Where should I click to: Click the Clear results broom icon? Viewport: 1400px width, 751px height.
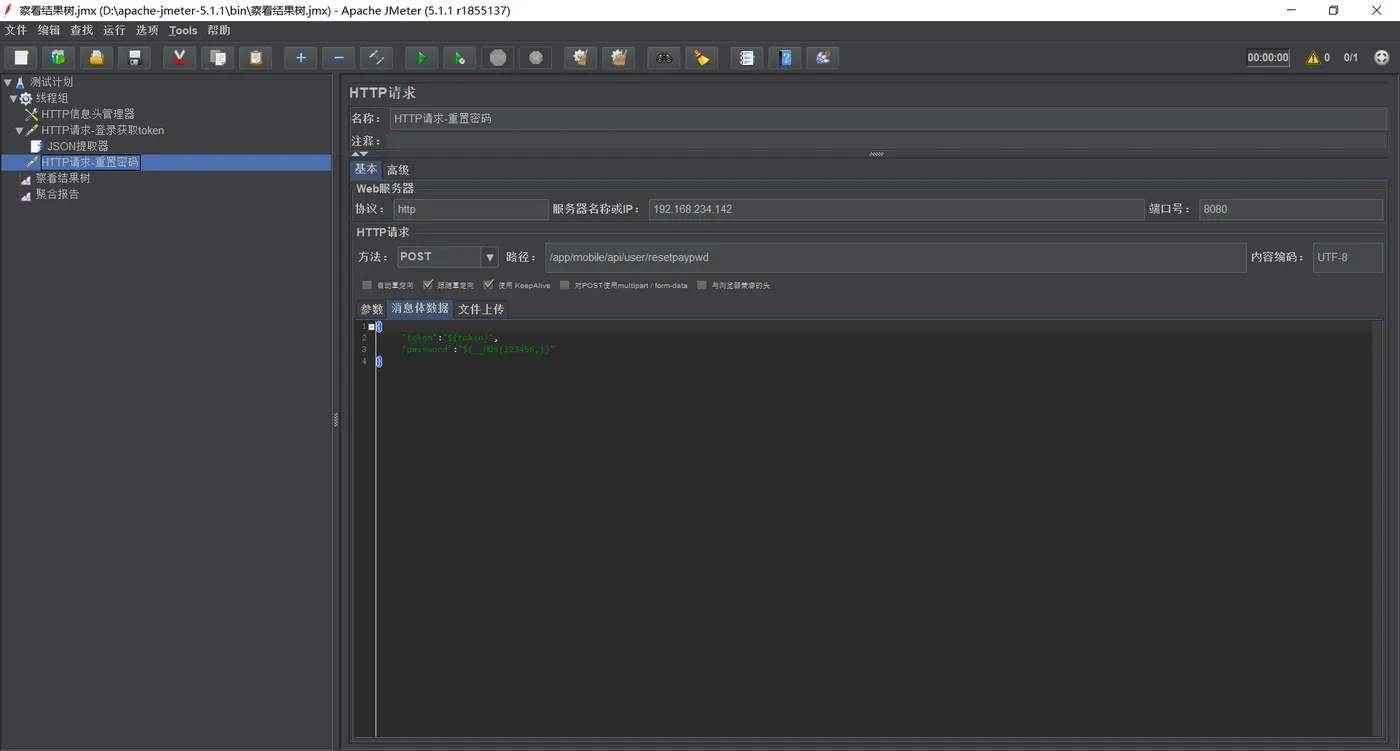tap(580, 58)
